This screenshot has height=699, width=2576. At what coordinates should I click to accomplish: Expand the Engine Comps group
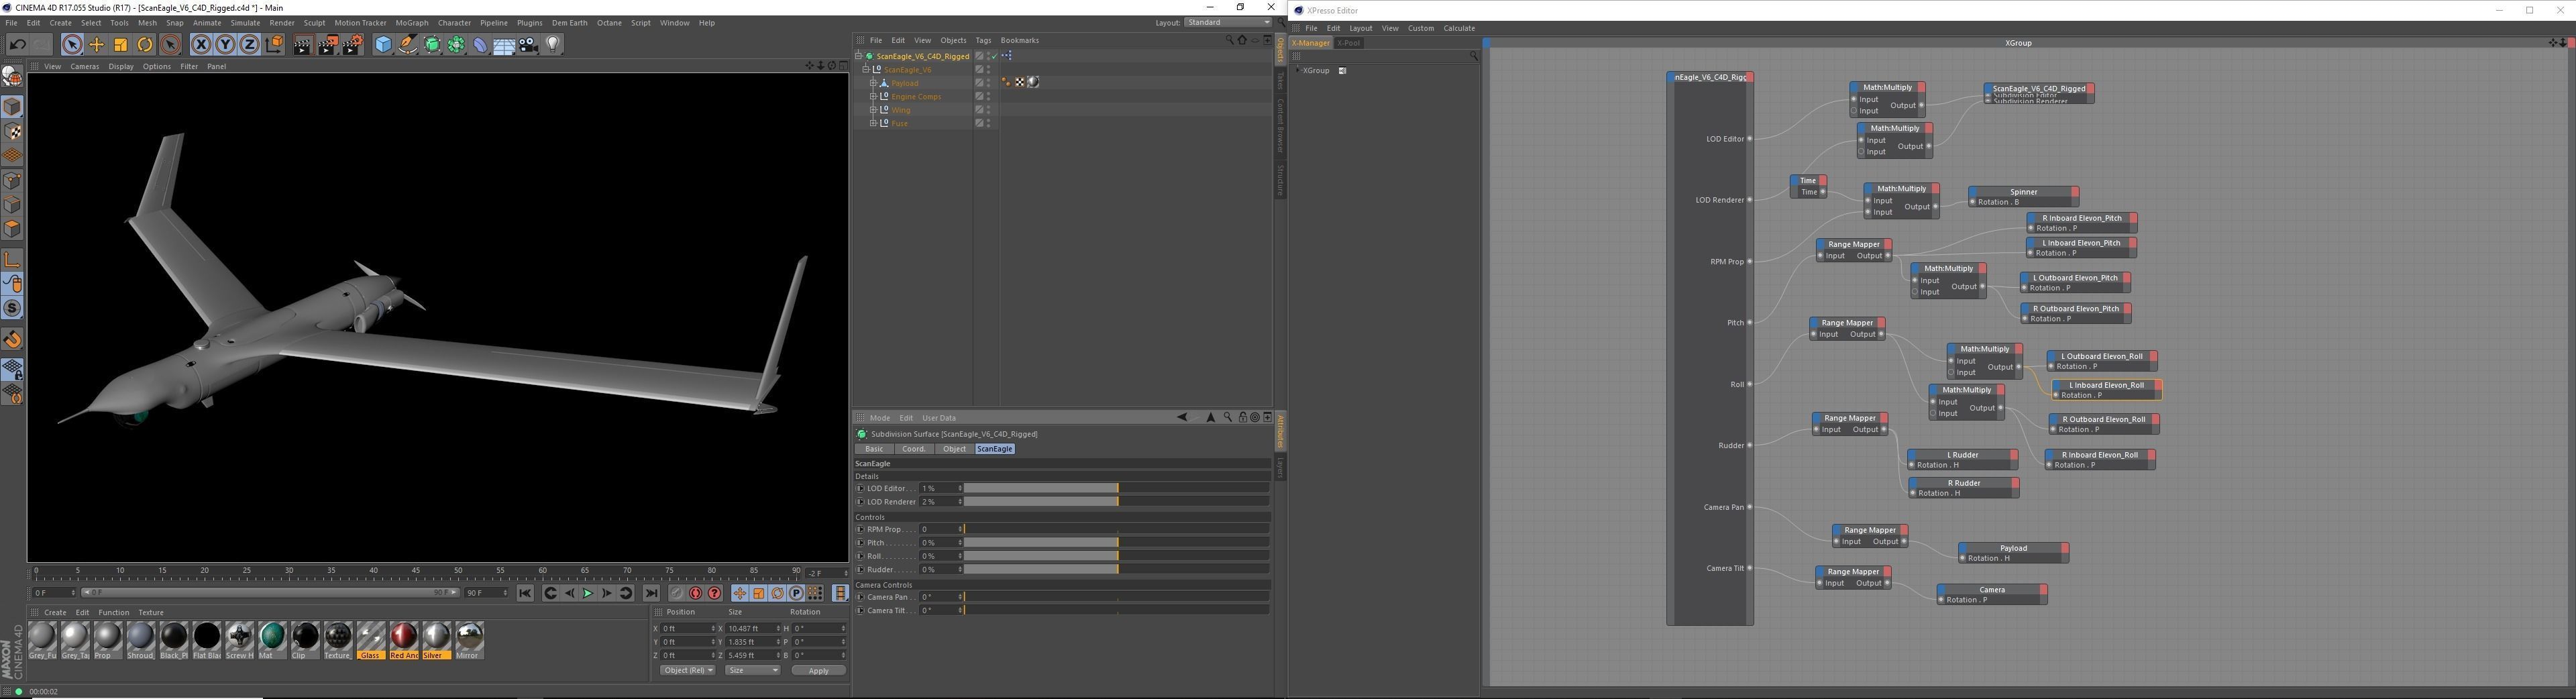click(x=873, y=97)
